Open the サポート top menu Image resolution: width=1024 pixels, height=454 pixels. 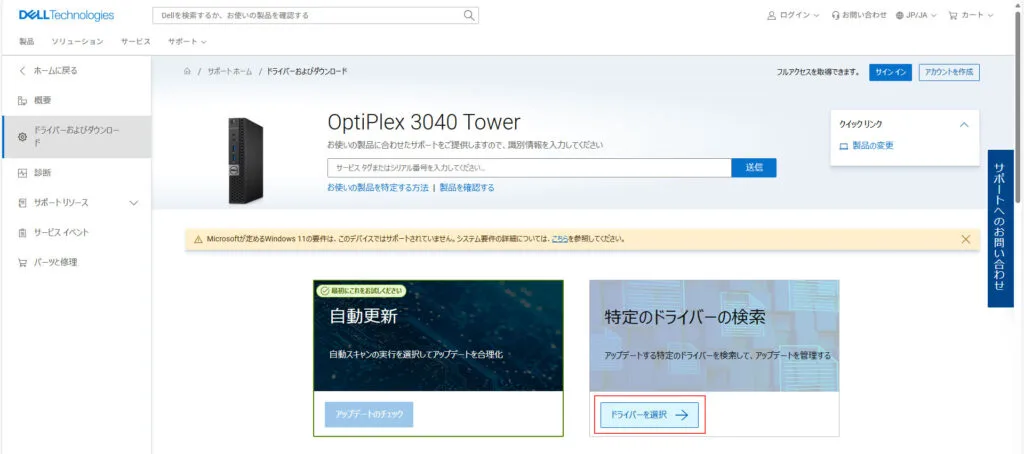[x=187, y=41]
